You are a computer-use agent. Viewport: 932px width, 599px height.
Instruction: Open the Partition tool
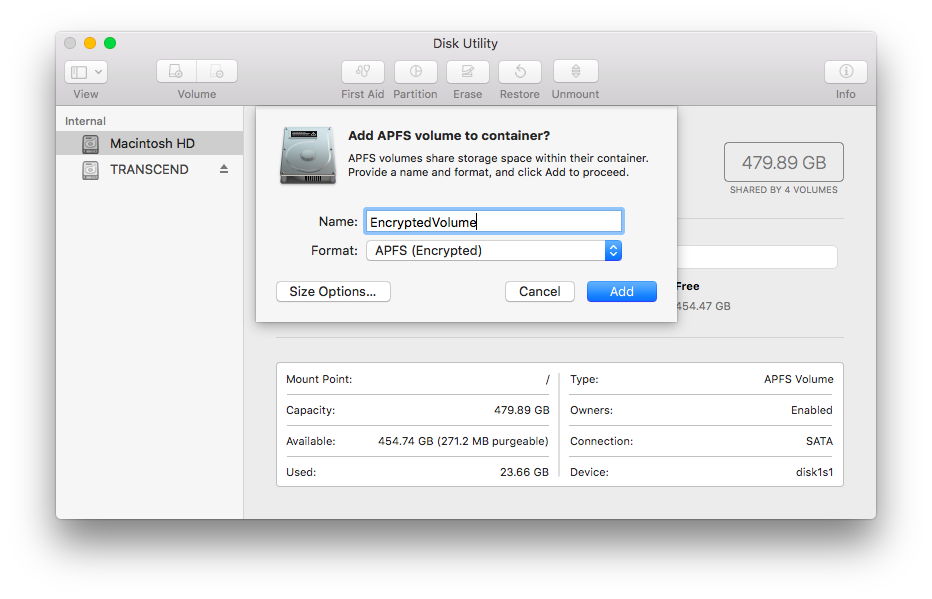click(x=415, y=72)
